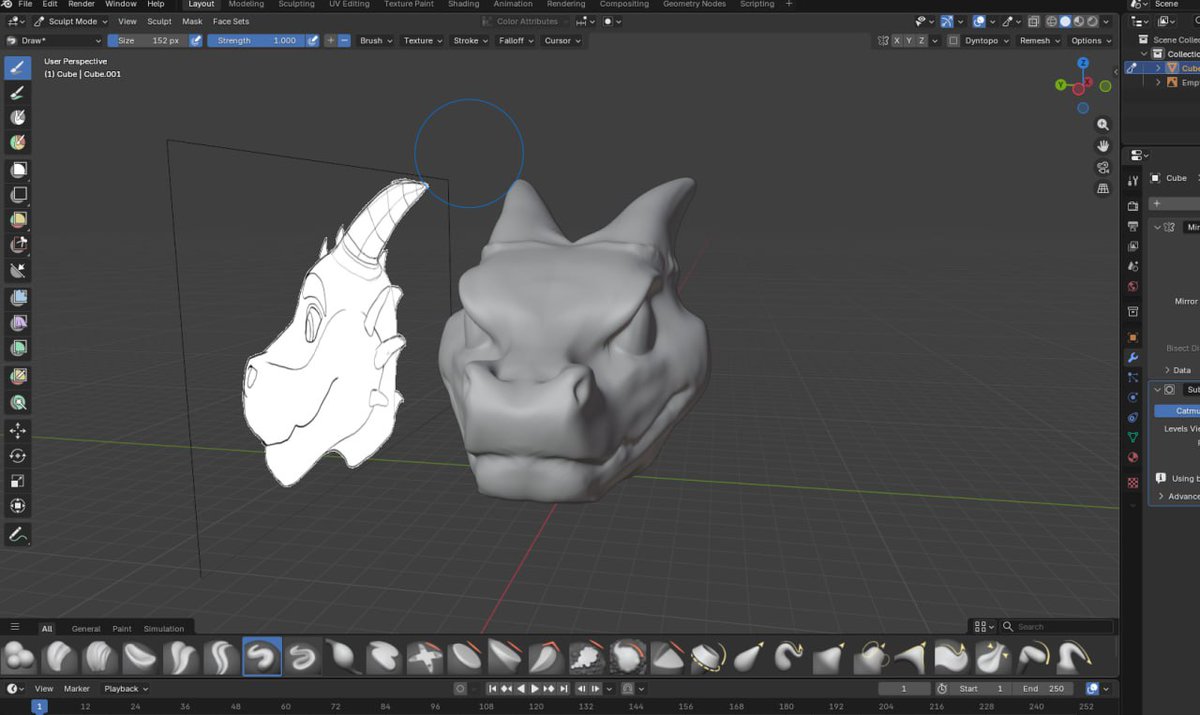
Task: Click the subtract direction minus button
Action: [x=344, y=41]
